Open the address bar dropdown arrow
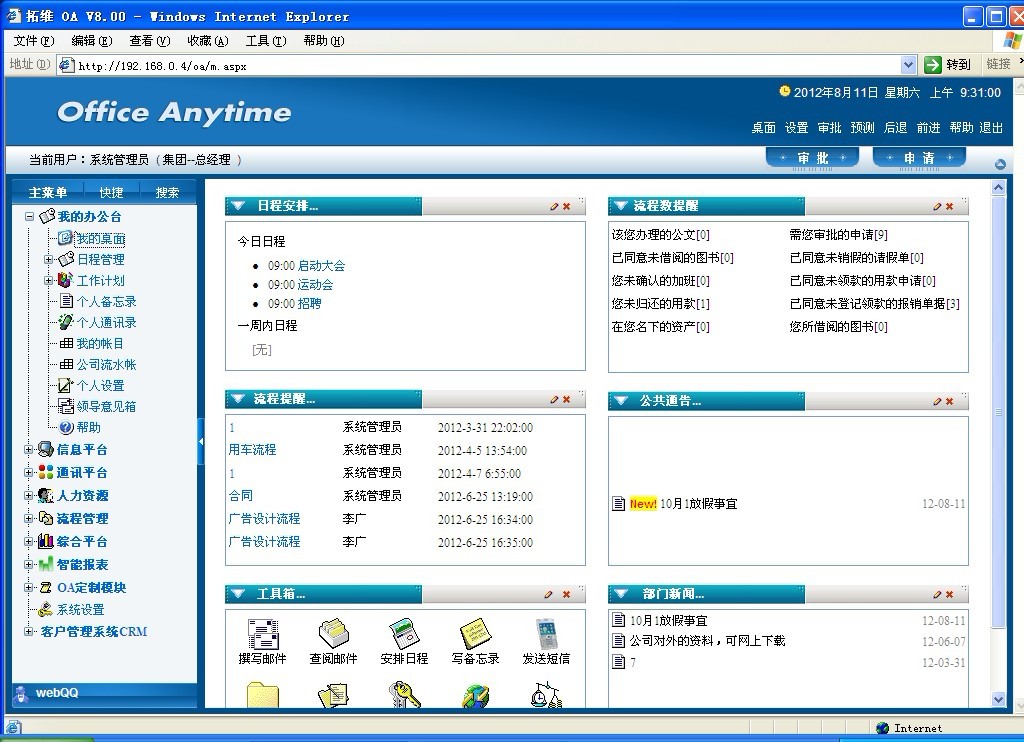1024x742 pixels. point(908,65)
